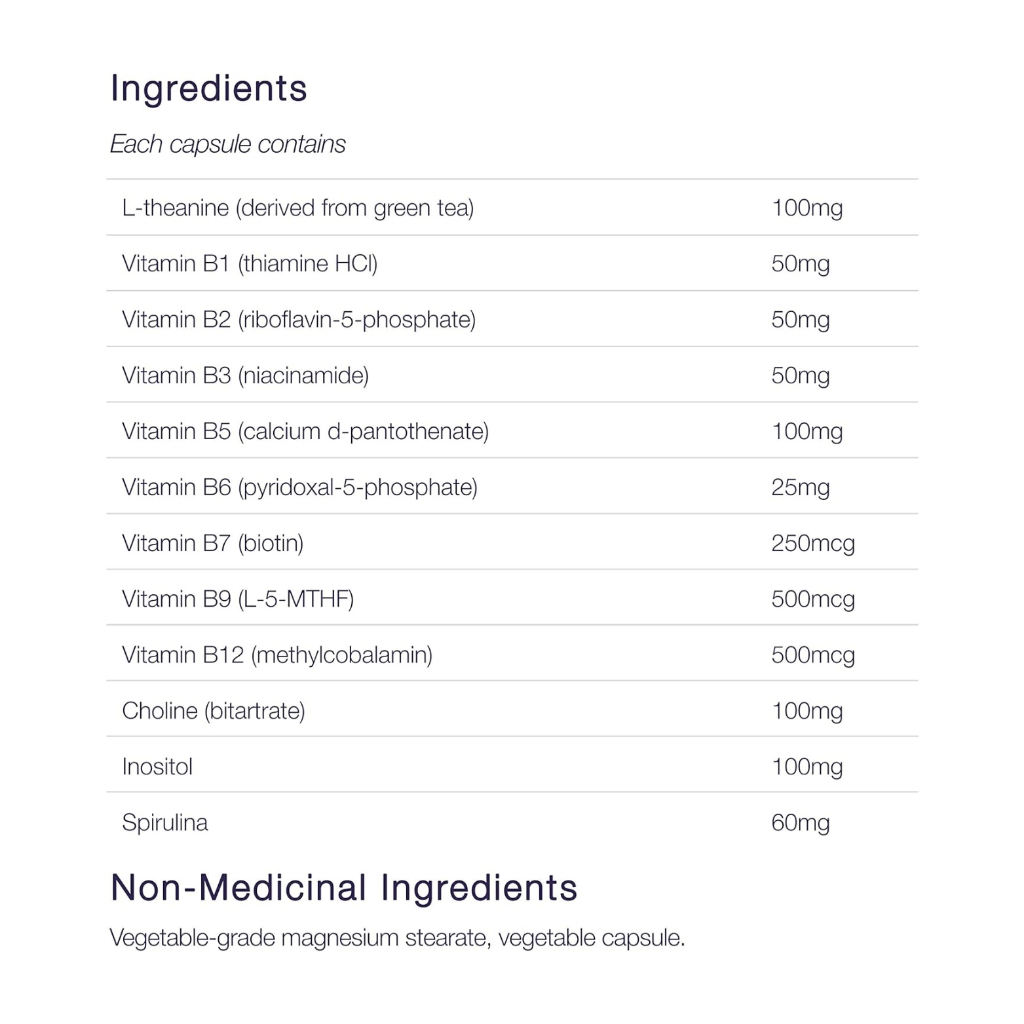Click the 'Each capsule contains' subtitle

click(x=227, y=144)
